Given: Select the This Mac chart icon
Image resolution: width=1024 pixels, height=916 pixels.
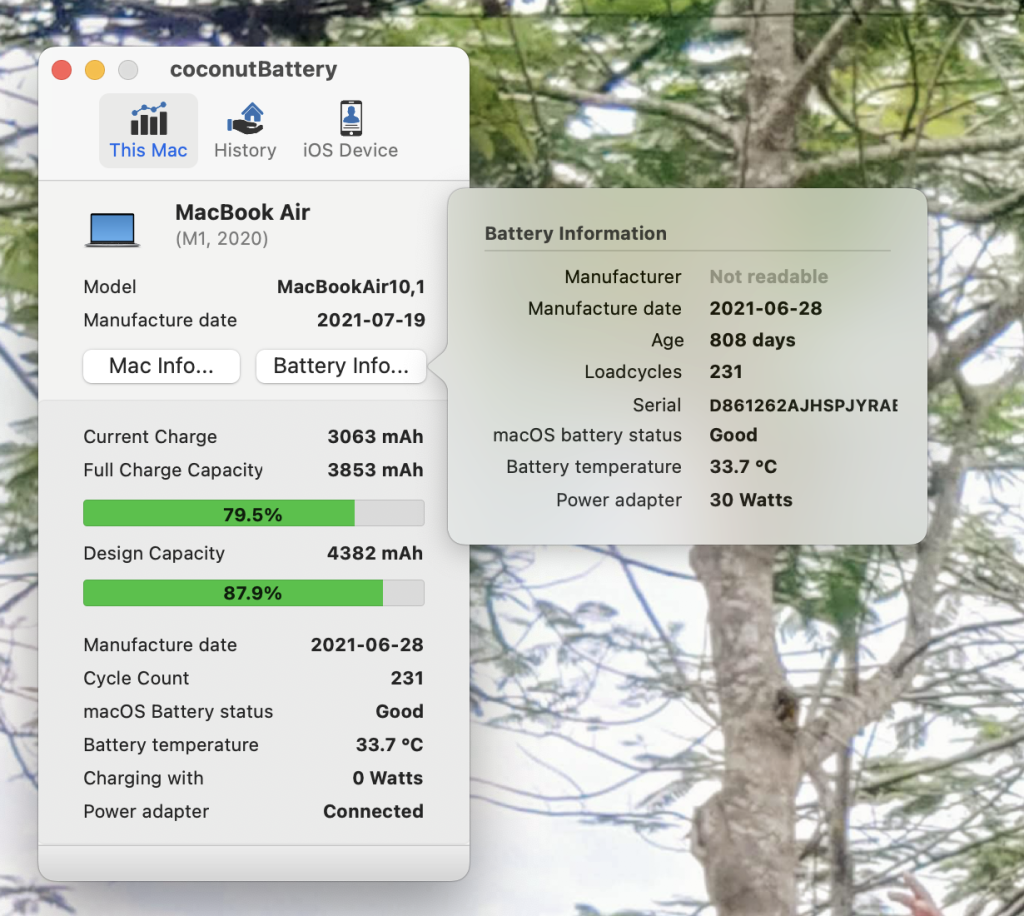Looking at the screenshot, I should coord(149,119).
